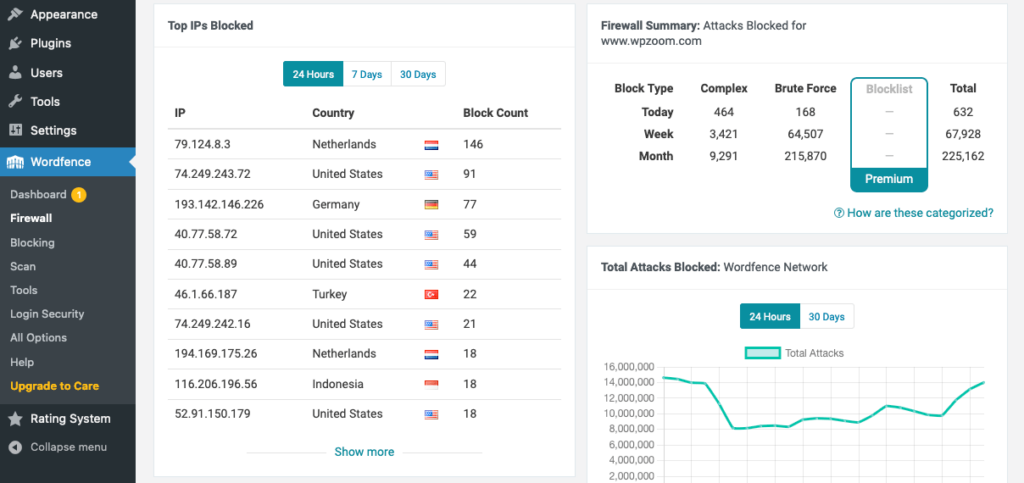1024x483 pixels.
Task: Click the Premium blocklist button
Action: 889,179
